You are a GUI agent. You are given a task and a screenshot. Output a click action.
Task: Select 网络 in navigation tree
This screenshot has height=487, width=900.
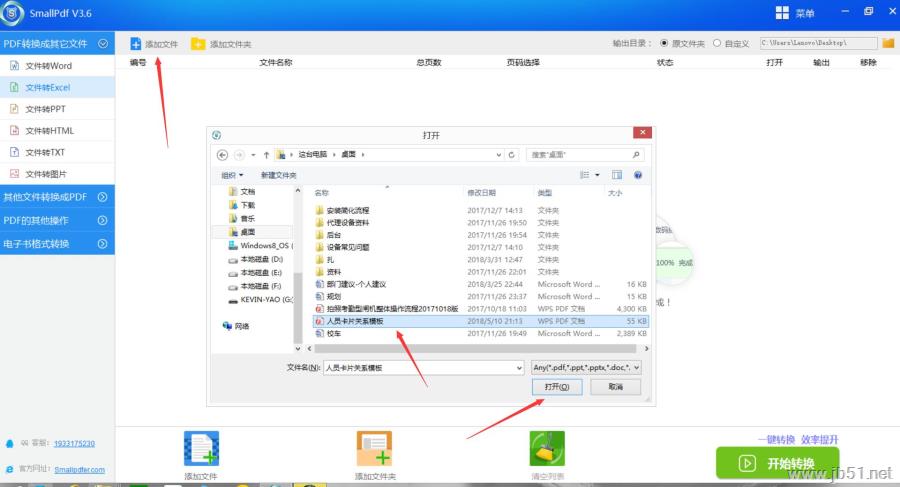coord(236,326)
